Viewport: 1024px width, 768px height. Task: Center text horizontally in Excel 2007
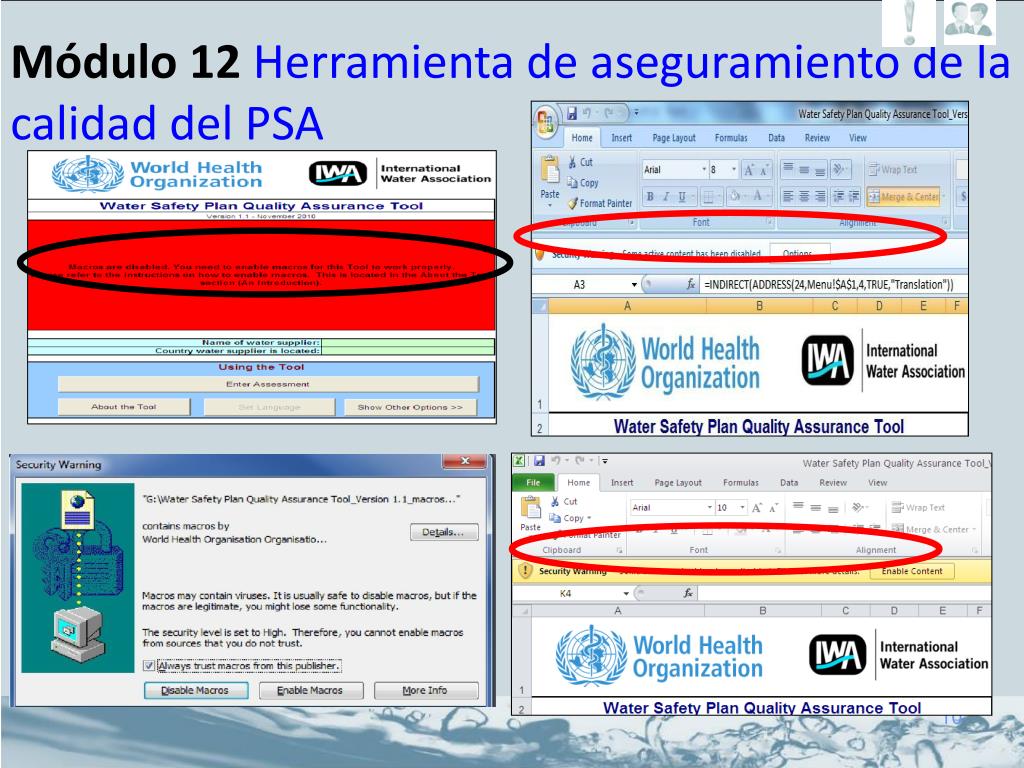pos(804,196)
